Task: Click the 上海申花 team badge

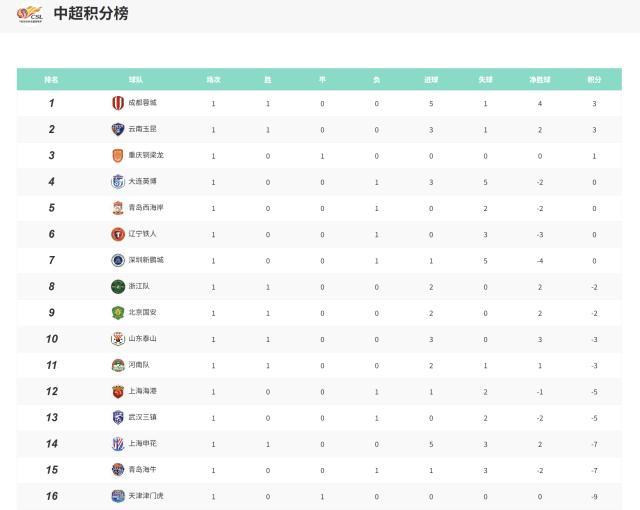Action: (118, 443)
